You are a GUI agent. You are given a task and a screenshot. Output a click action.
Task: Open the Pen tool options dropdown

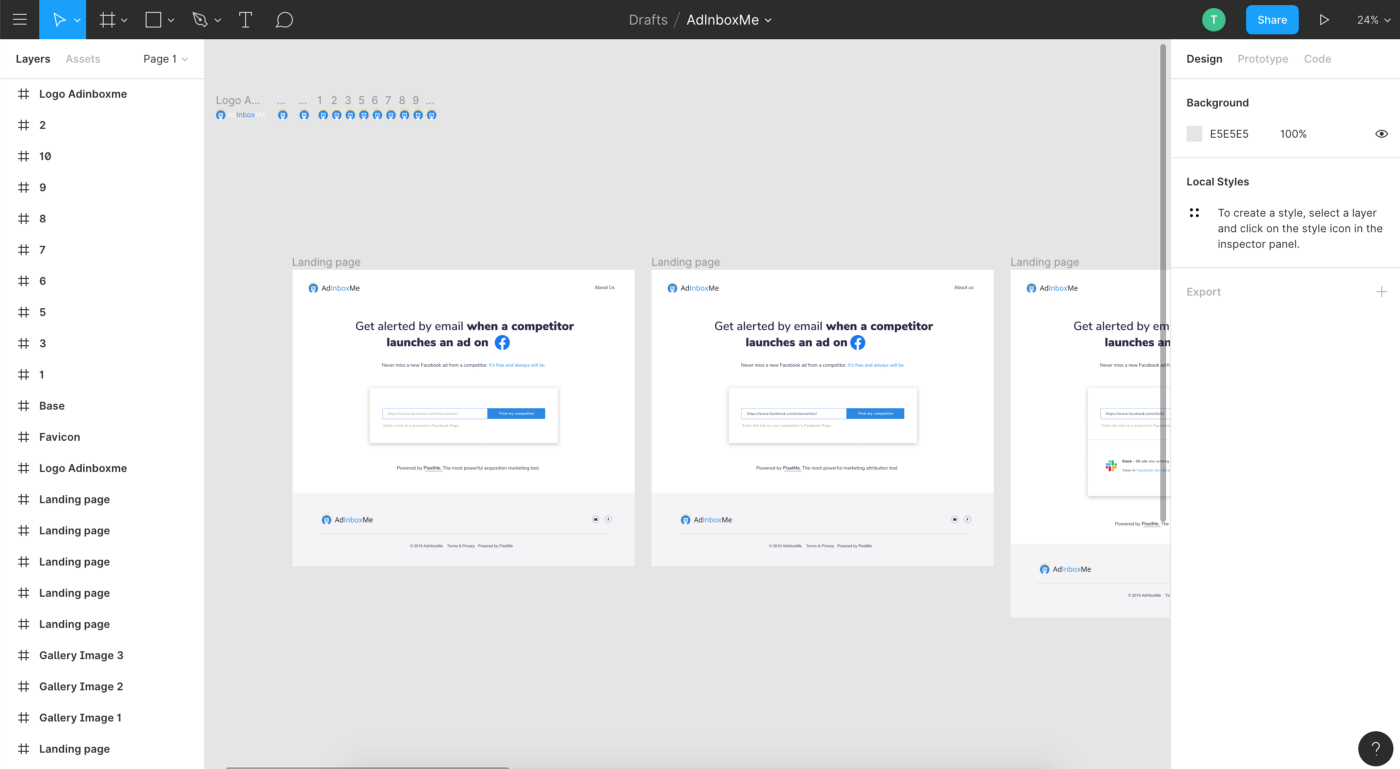pyautogui.click(x=218, y=20)
